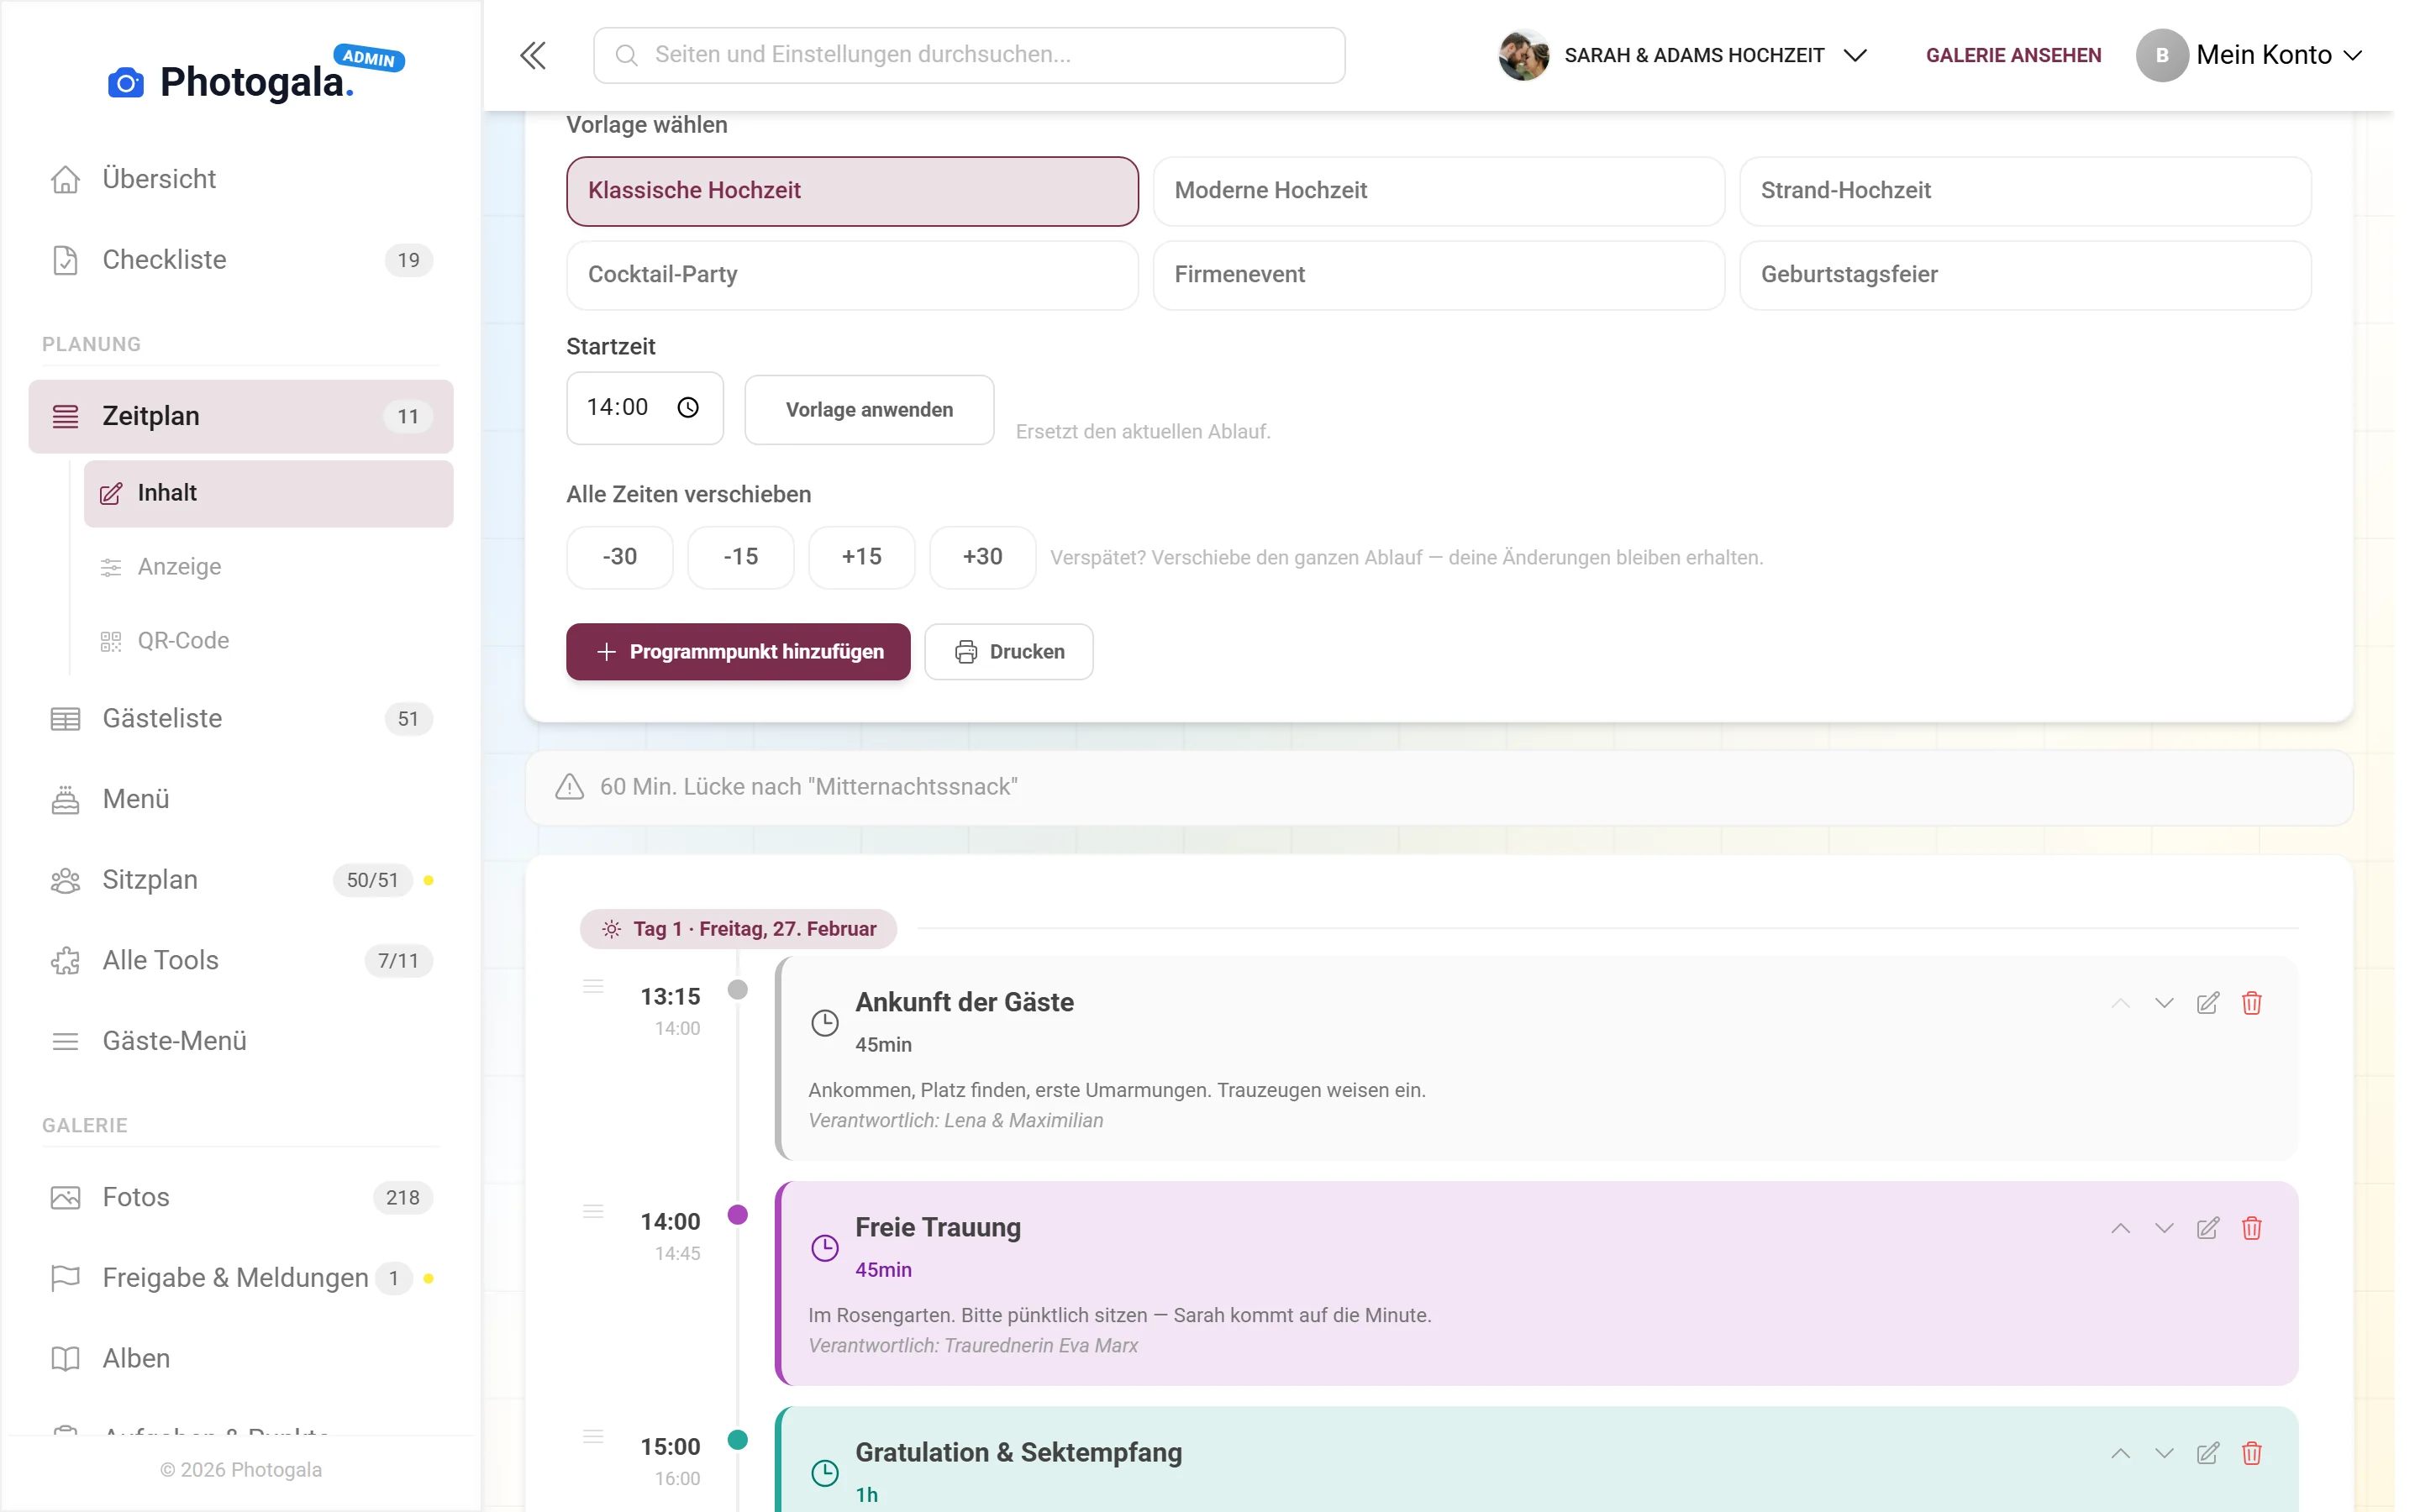Open Übersicht in the sidebar
Image resolution: width=2420 pixels, height=1512 pixels.
point(241,179)
